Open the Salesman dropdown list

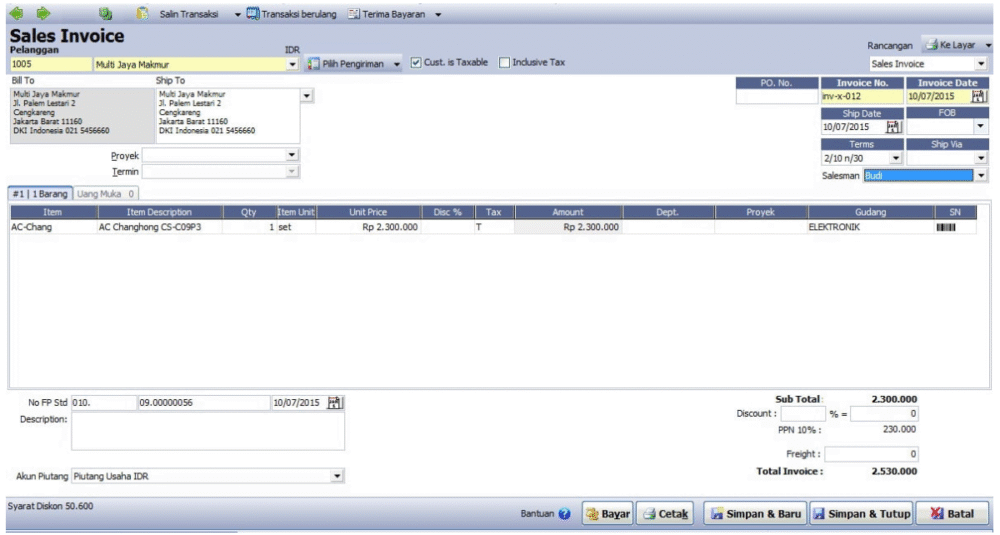tap(981, 176)
